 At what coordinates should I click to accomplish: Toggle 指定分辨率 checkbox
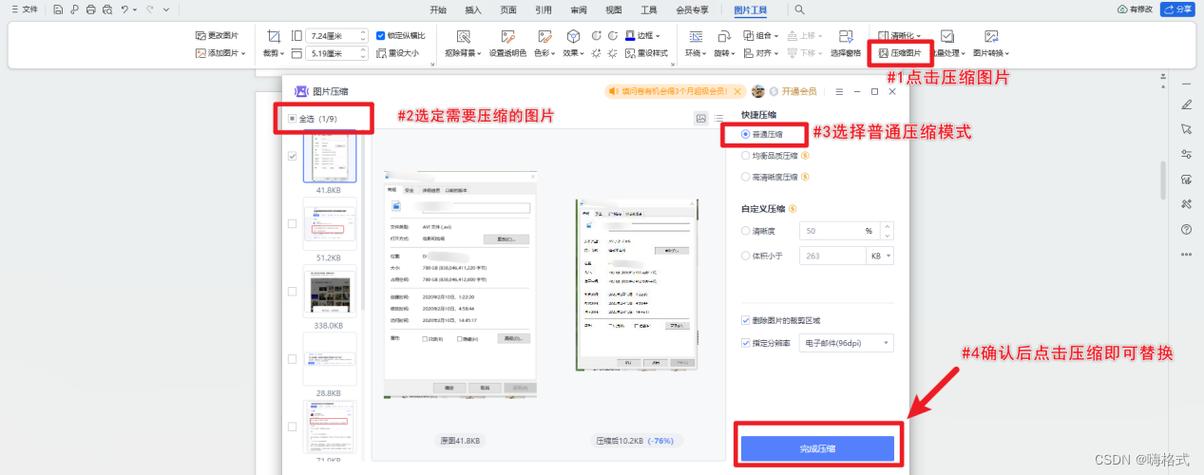click(746, 343)
